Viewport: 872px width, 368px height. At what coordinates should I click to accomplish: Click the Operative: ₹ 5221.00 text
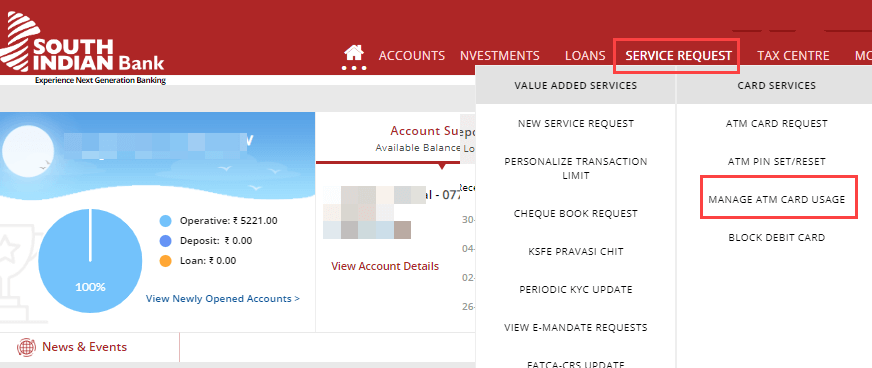229,221
